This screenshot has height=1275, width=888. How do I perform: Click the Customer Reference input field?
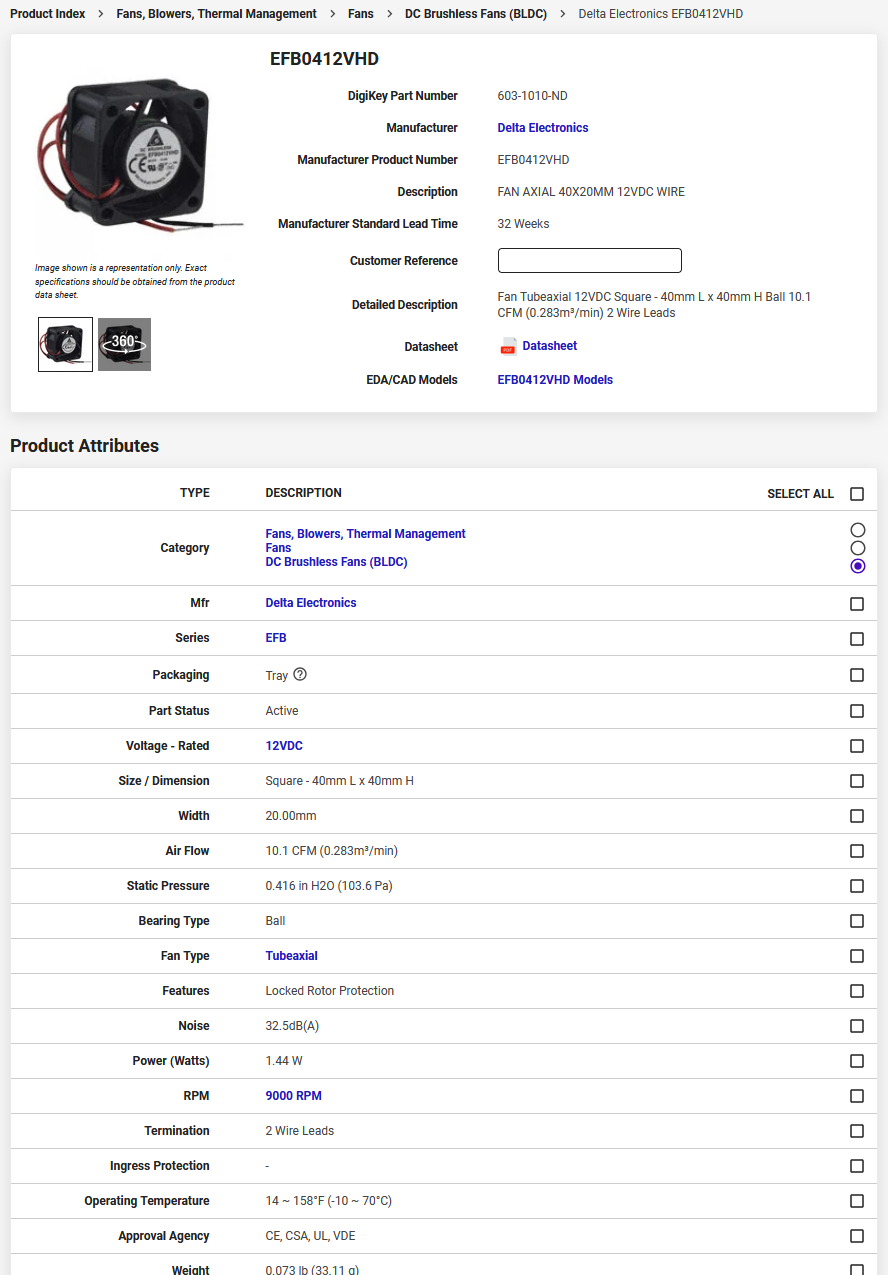(x=589, y=261)
